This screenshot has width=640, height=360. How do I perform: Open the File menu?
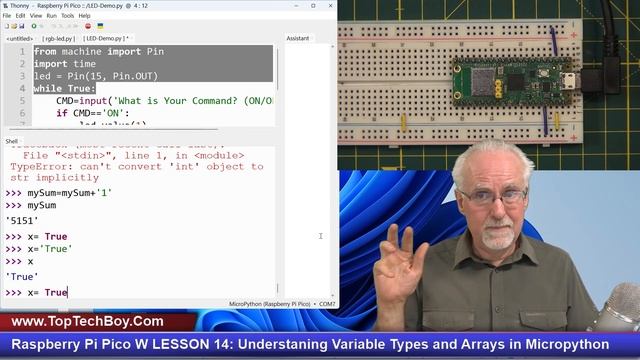coord(7,16)
